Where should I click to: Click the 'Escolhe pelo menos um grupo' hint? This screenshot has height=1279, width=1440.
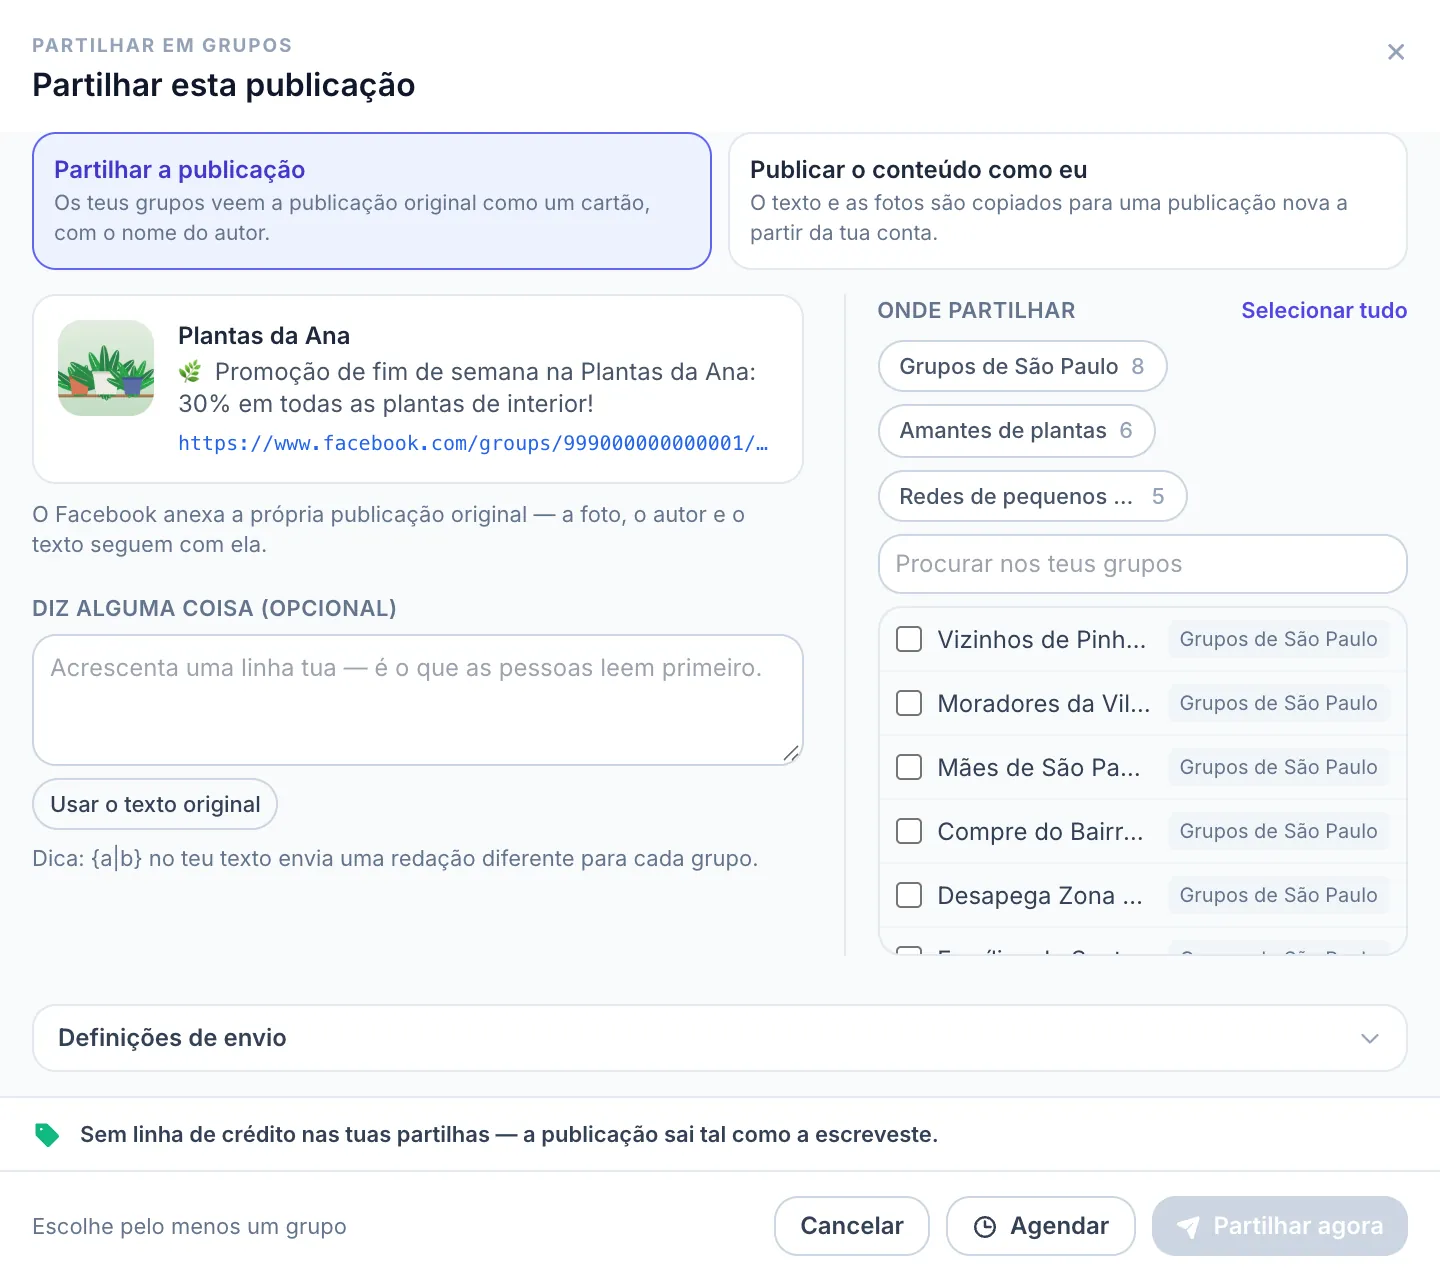pyautogui.click(x=189, y=1226)
